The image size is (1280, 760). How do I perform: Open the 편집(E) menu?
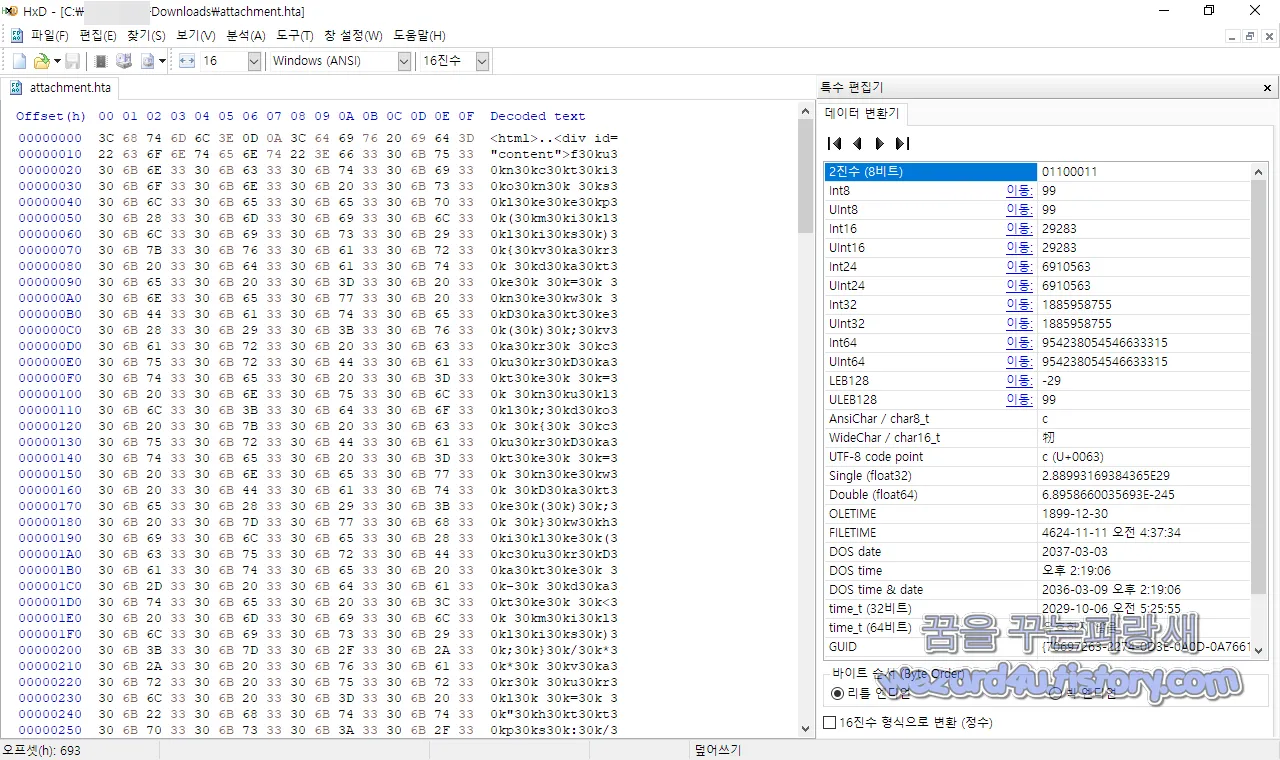[98, 35]
